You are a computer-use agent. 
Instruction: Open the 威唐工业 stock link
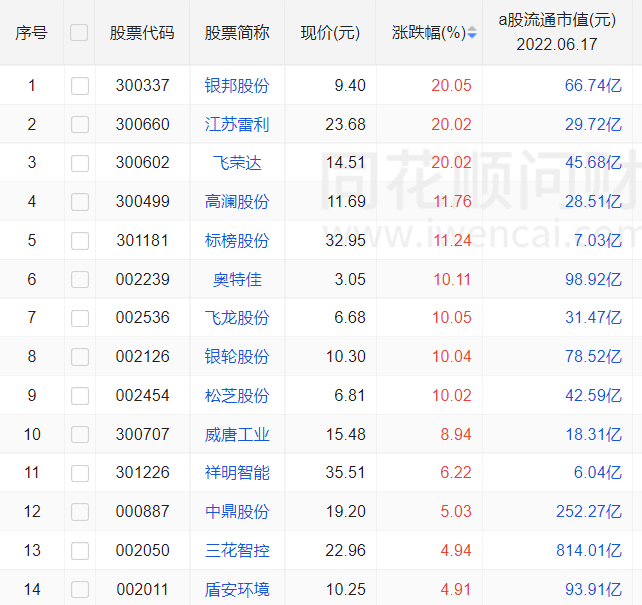coord(237,434)
